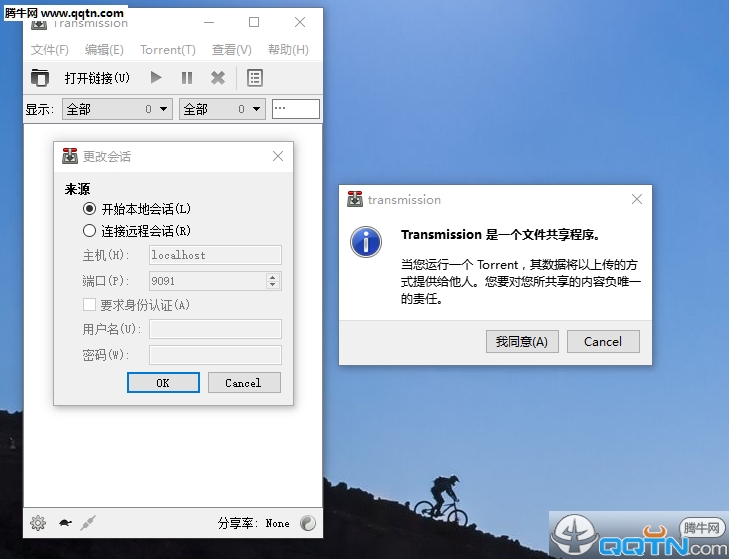Click the 分享率: None status text
Image resolution: width=729 pixels, height=559 pixels.
pos(253,523)
